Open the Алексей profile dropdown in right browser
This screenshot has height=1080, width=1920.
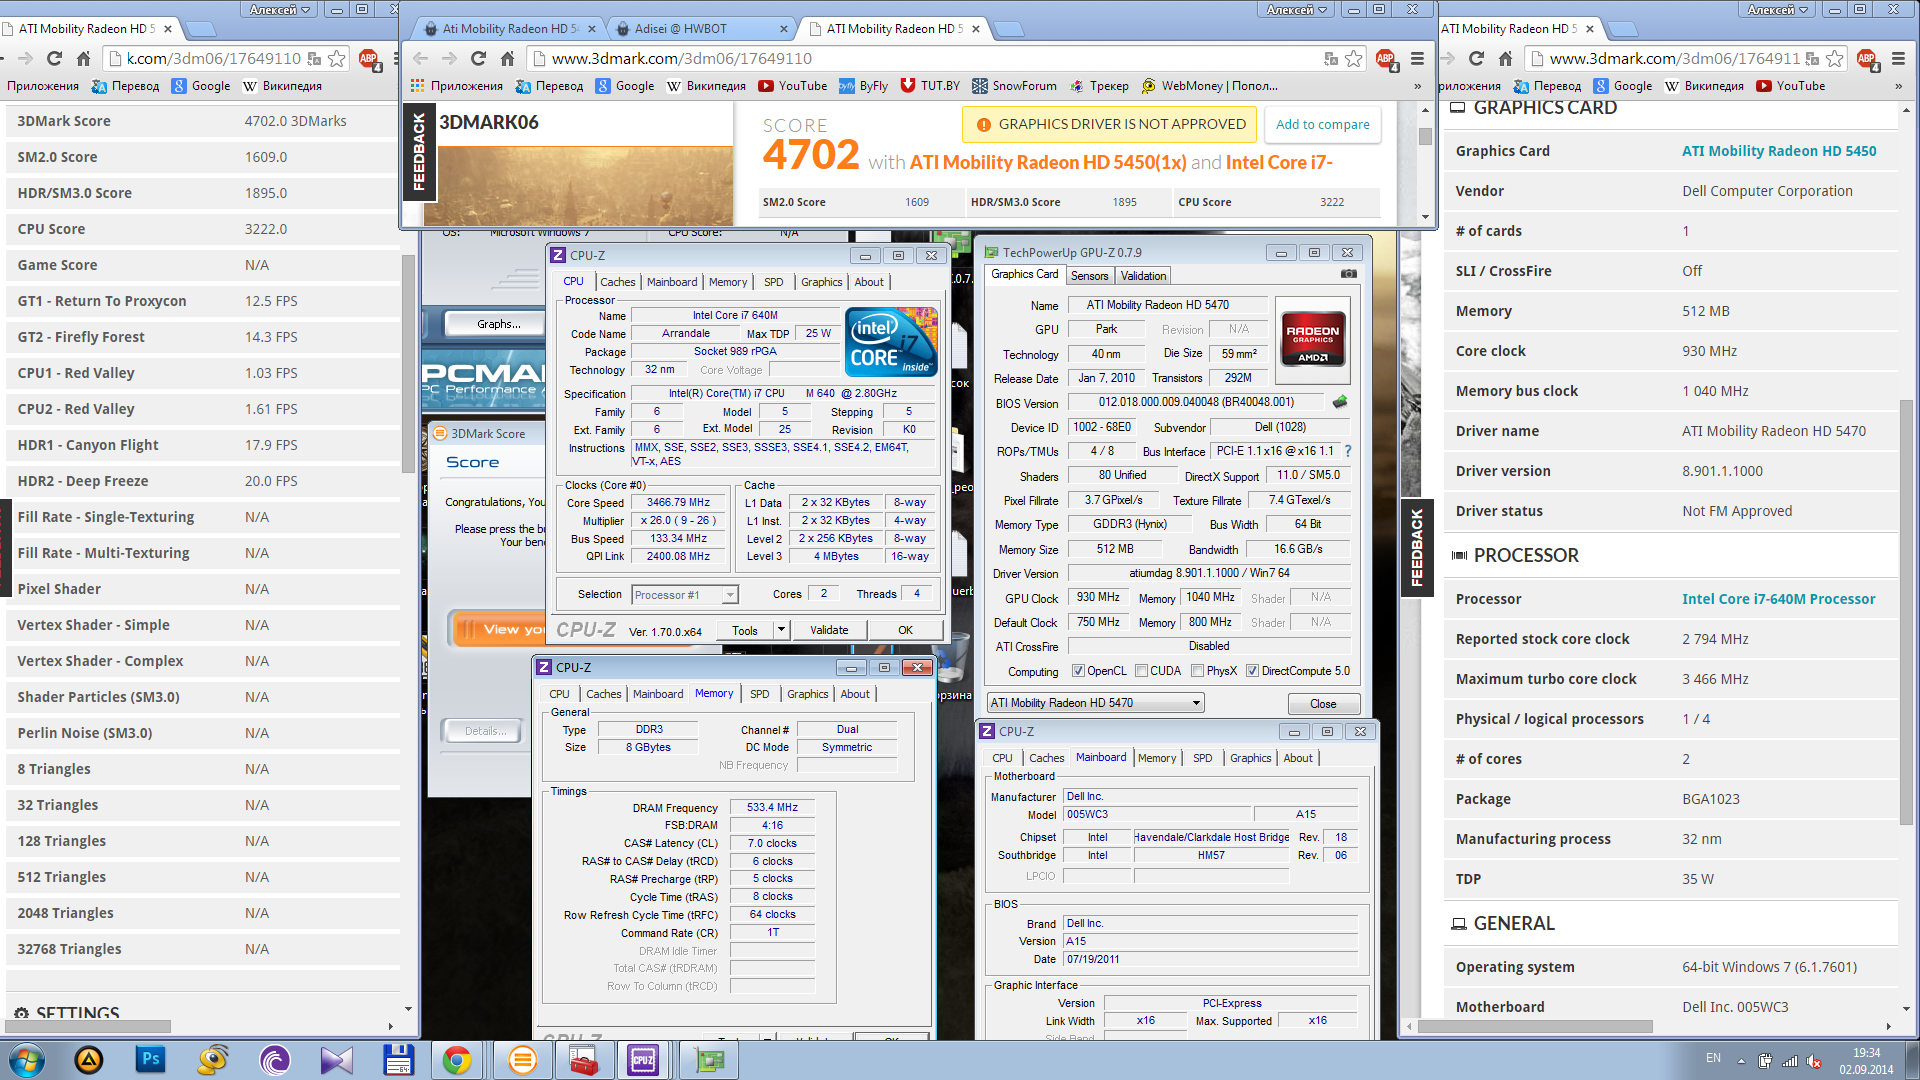(1777, 10)
